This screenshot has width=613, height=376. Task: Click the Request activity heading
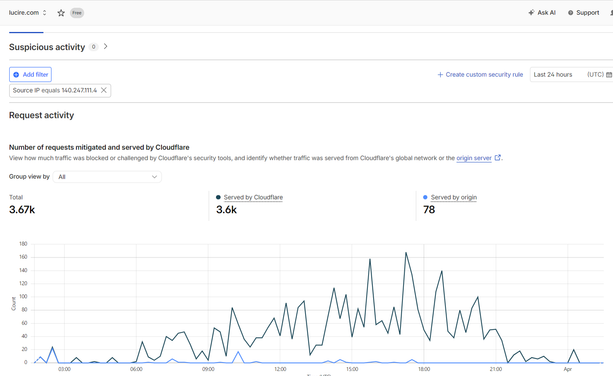(41, 115)
